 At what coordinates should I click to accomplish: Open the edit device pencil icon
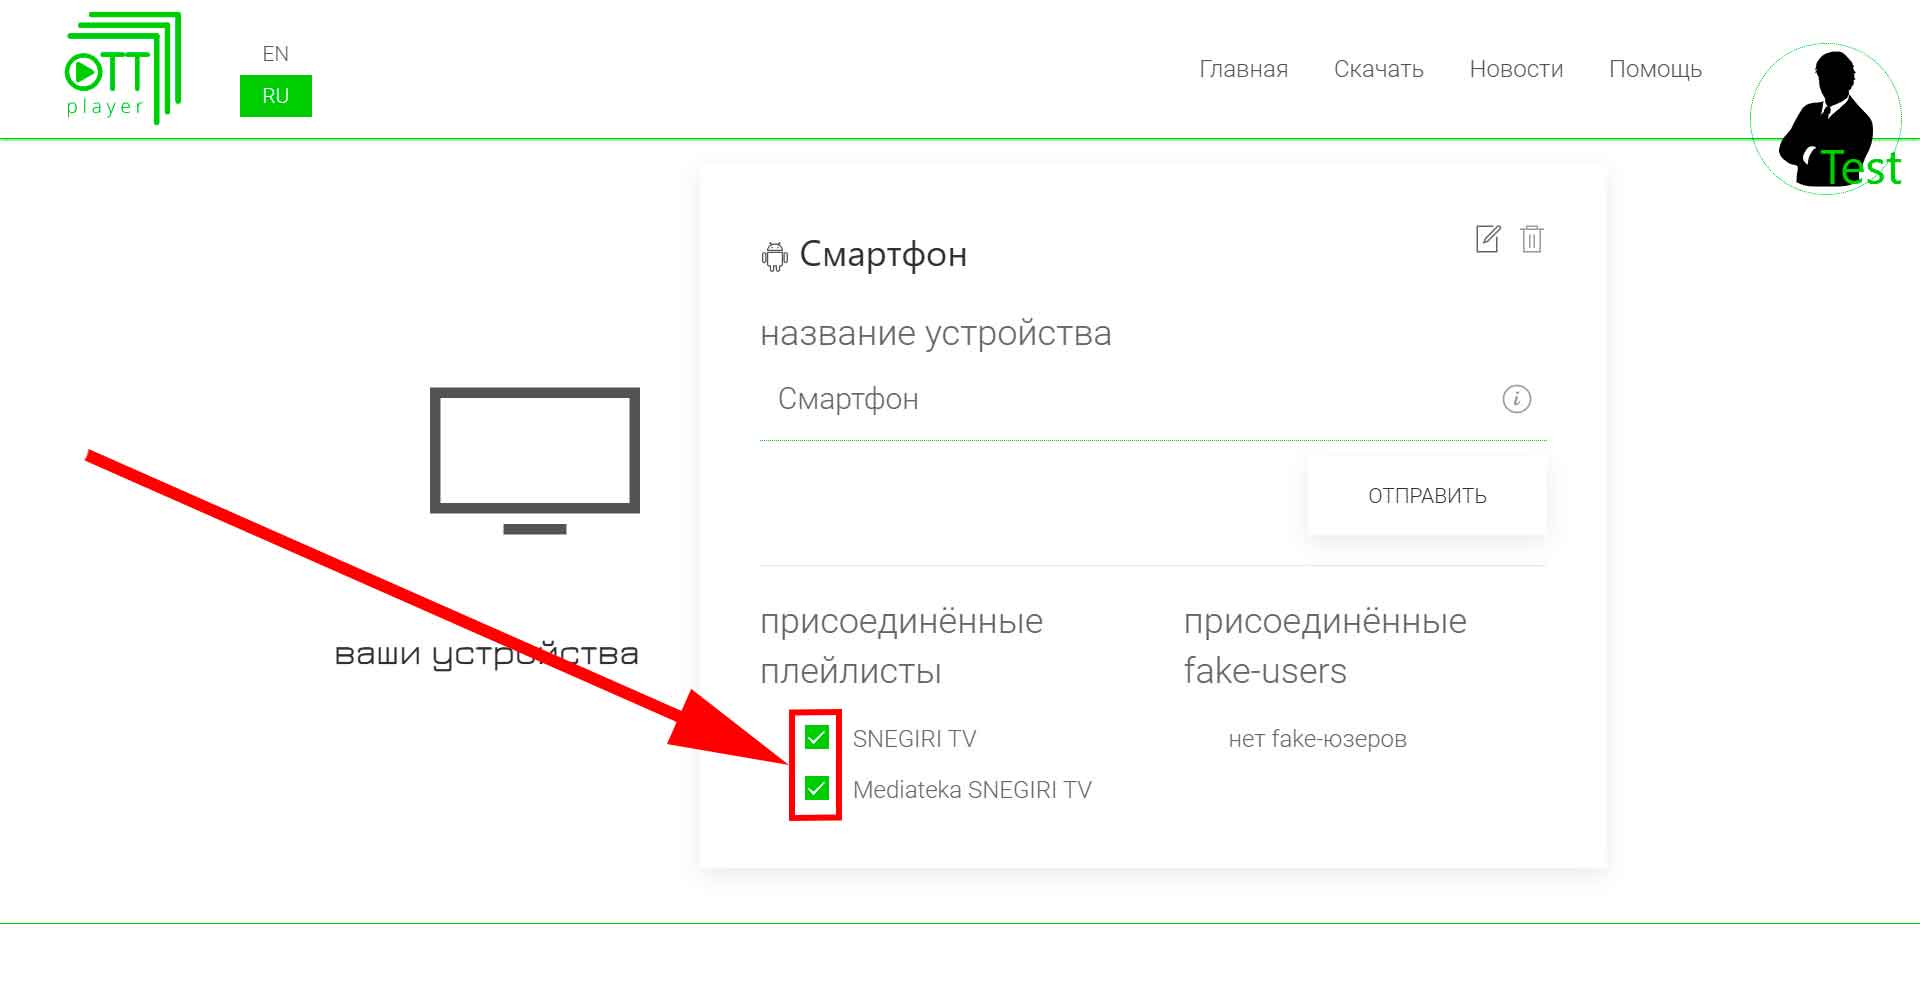tap(1488, 239)
